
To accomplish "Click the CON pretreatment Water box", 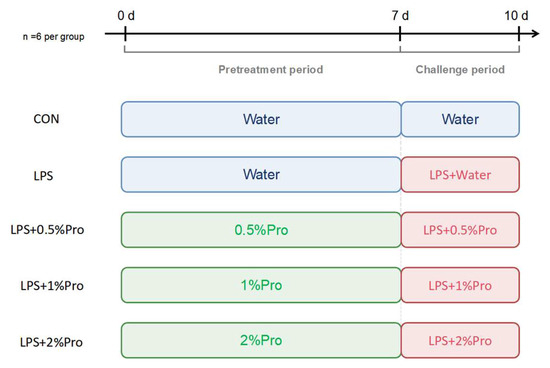I will click(x=261, y=119).
